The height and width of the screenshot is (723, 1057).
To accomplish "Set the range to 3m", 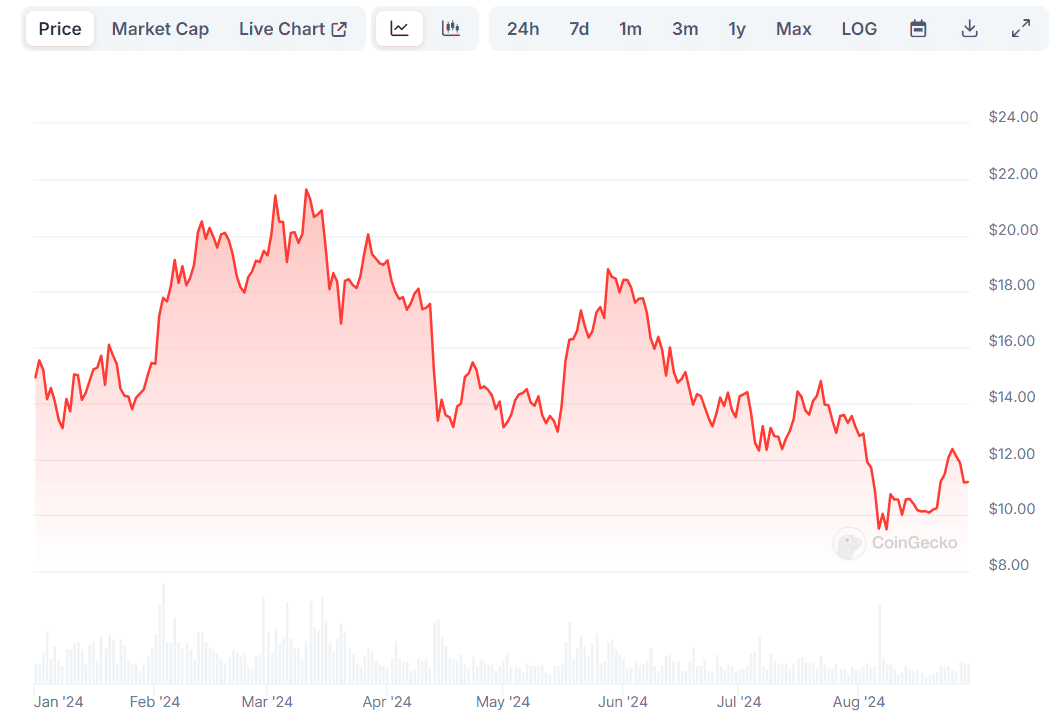I will (x=685, y=29).
